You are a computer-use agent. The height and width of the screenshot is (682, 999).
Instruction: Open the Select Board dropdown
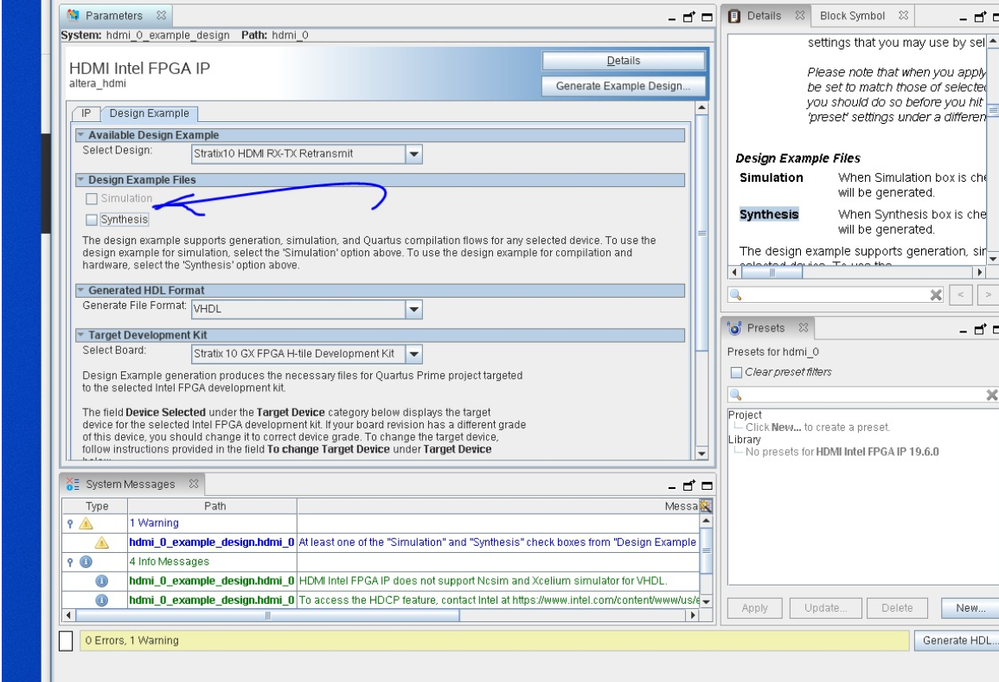click(x=413, y=354)
